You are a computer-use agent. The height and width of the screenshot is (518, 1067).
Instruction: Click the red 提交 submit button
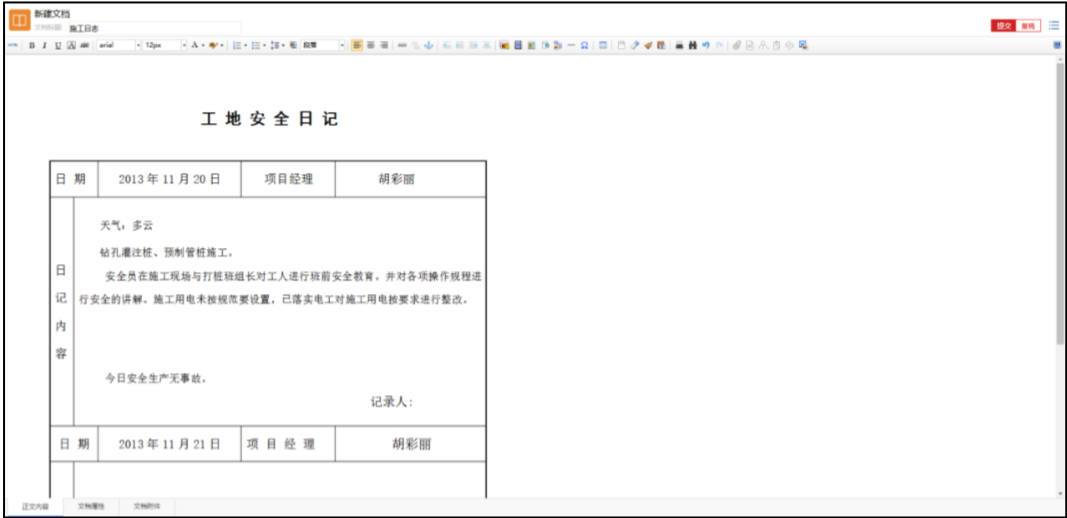tap(1004, 26)
